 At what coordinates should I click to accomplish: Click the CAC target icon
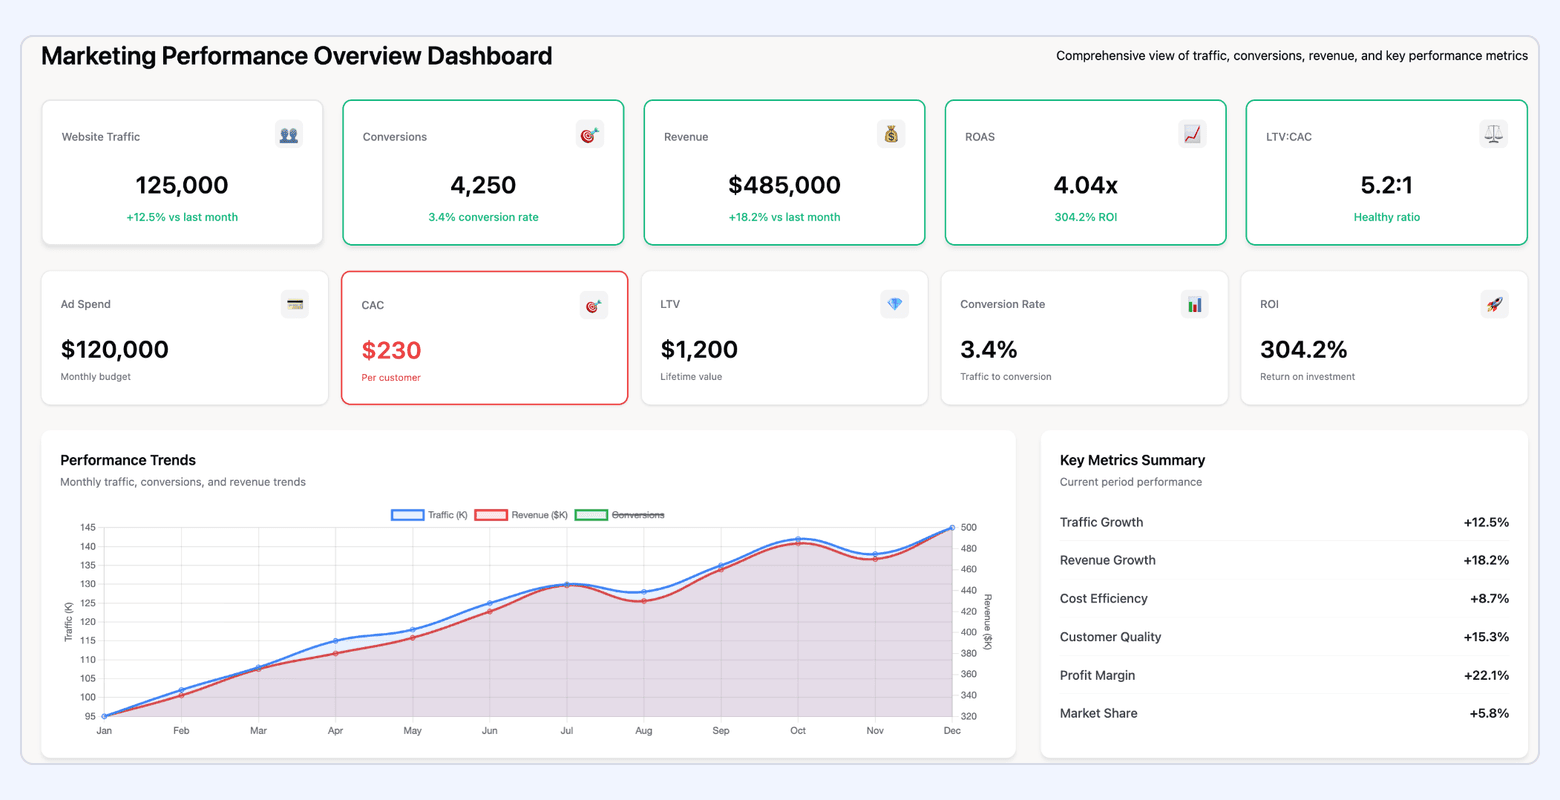click(593, 304)
